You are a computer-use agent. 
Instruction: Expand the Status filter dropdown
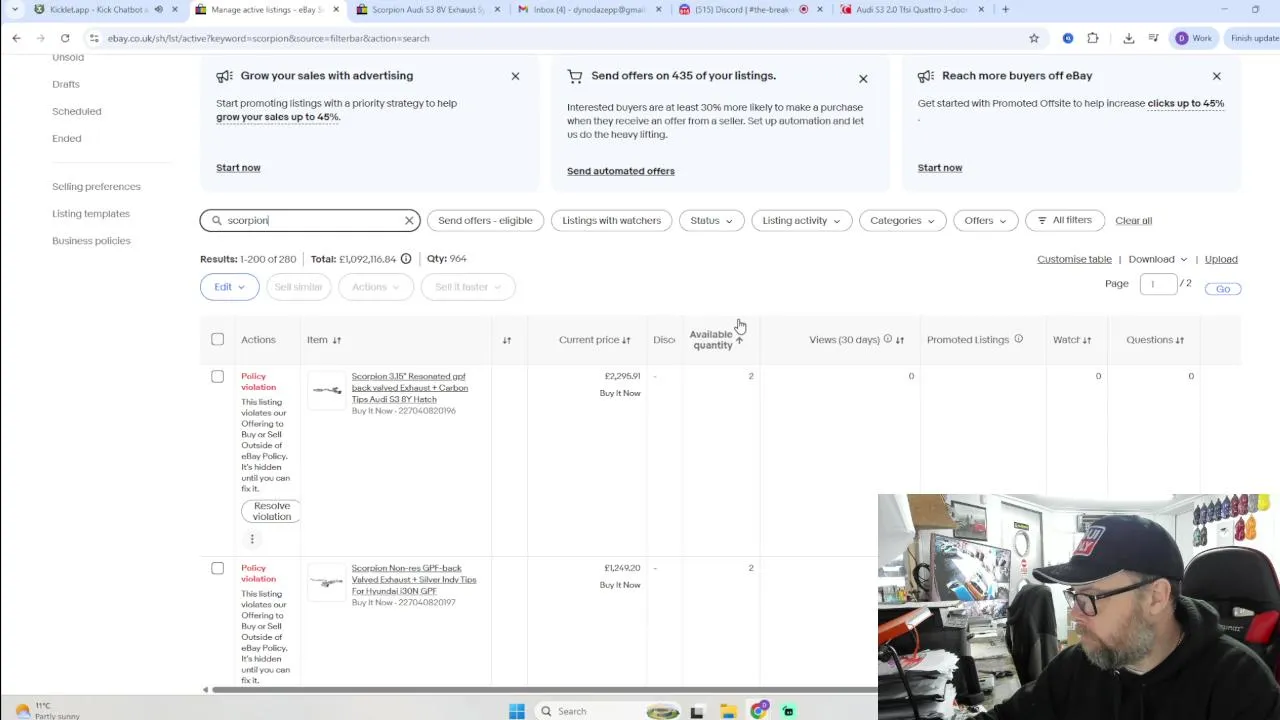711,220
